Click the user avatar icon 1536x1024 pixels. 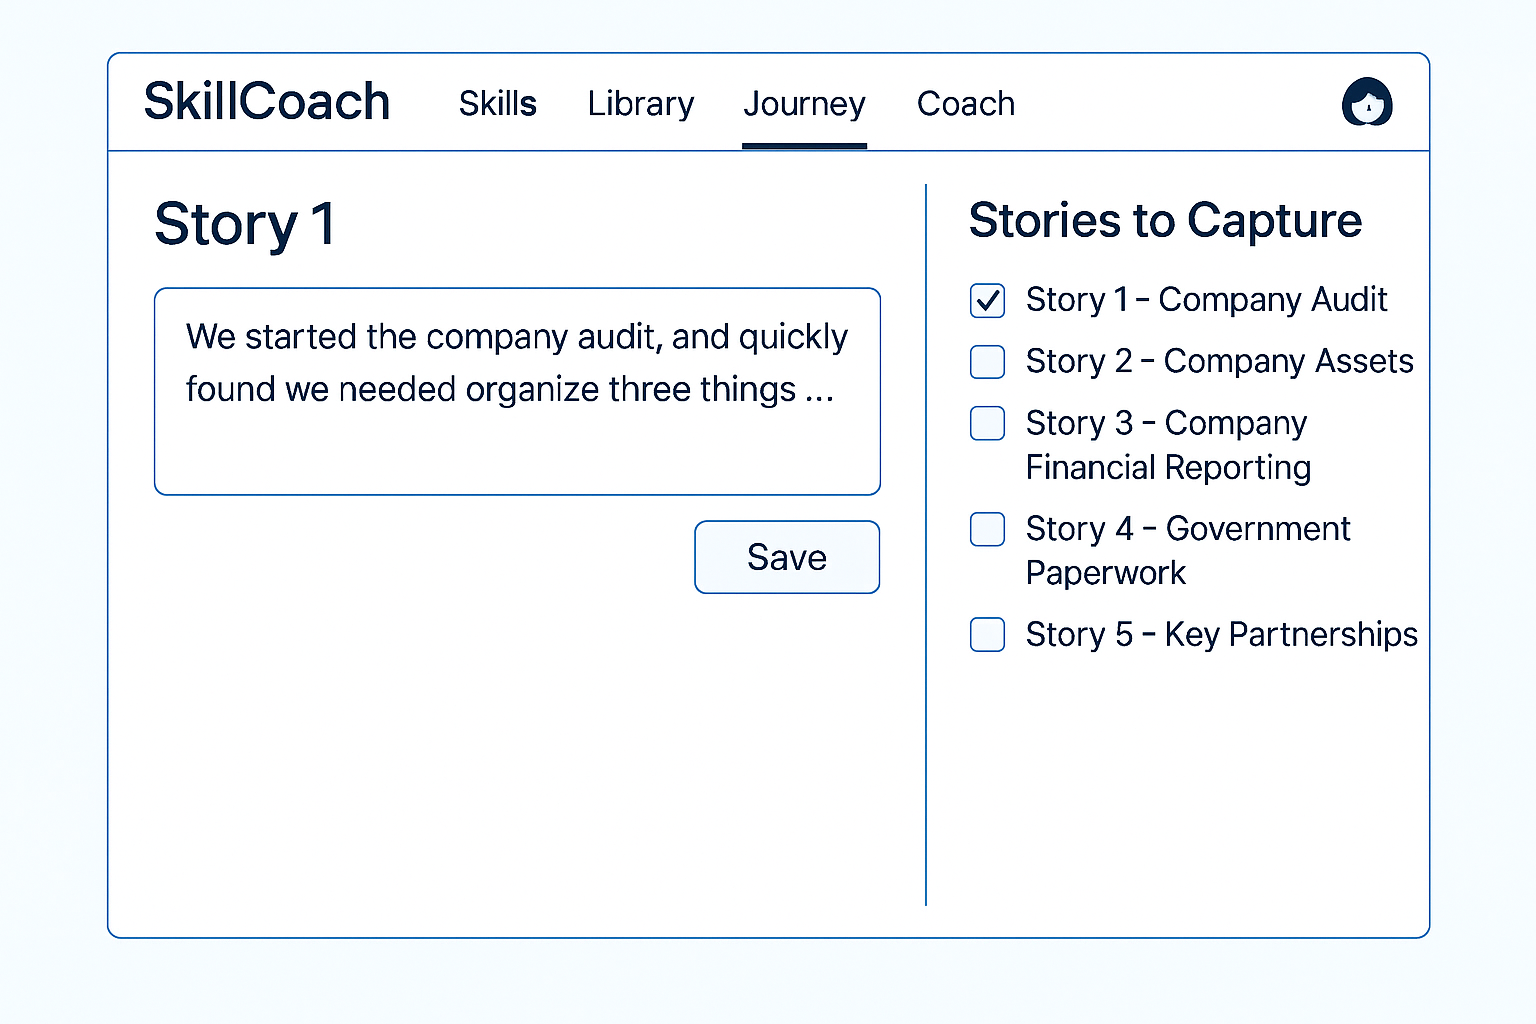1367,103
